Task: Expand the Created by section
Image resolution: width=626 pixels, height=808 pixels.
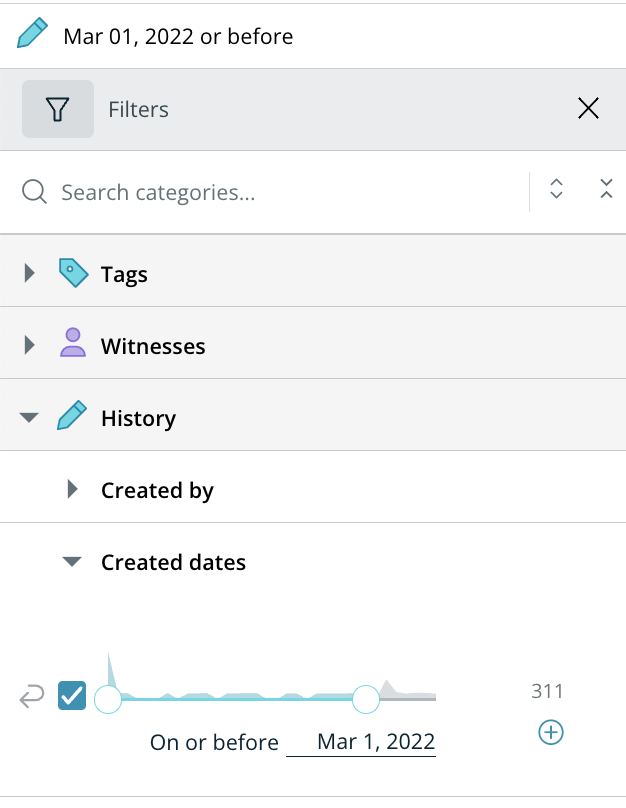Action: 73,490
